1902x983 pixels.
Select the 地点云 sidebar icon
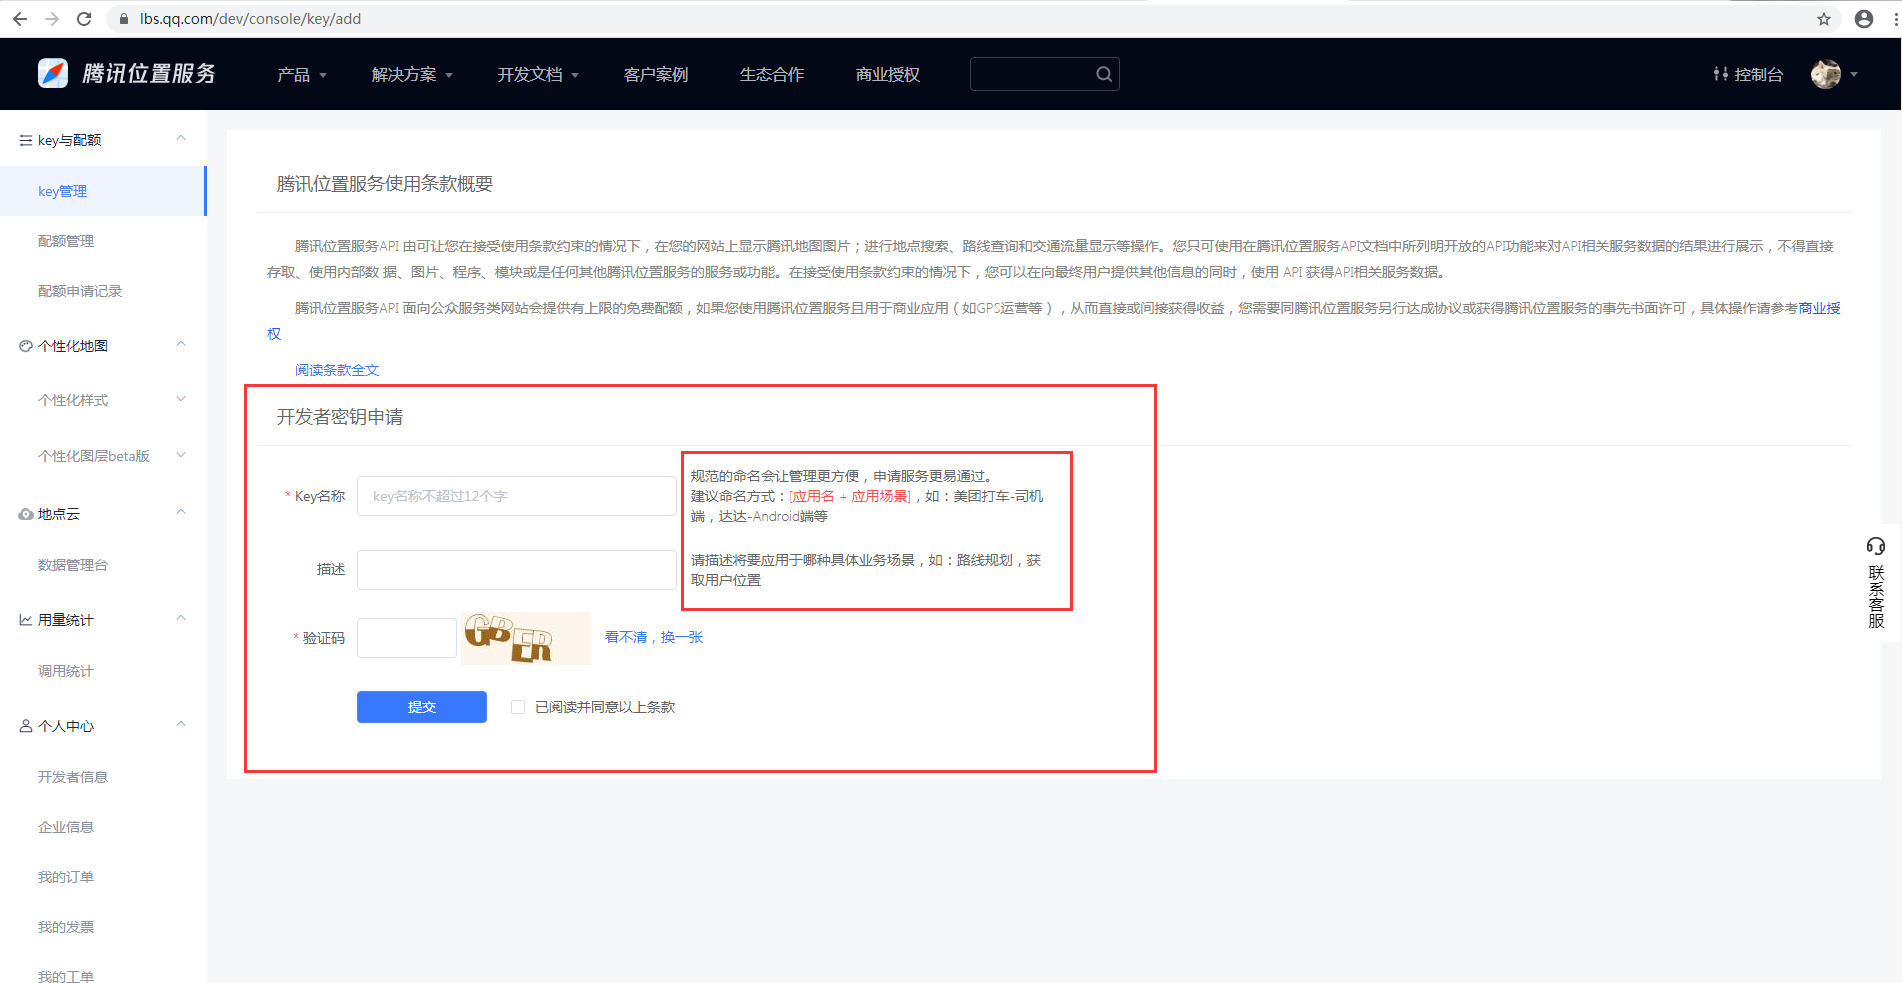(x=25, y=513)
